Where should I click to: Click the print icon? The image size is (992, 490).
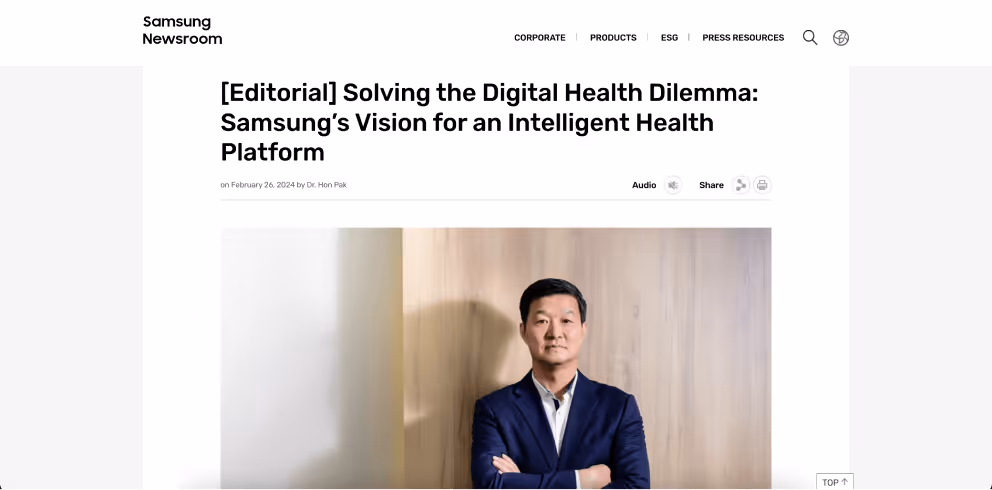pyautogui.click(x=762, y=185)
